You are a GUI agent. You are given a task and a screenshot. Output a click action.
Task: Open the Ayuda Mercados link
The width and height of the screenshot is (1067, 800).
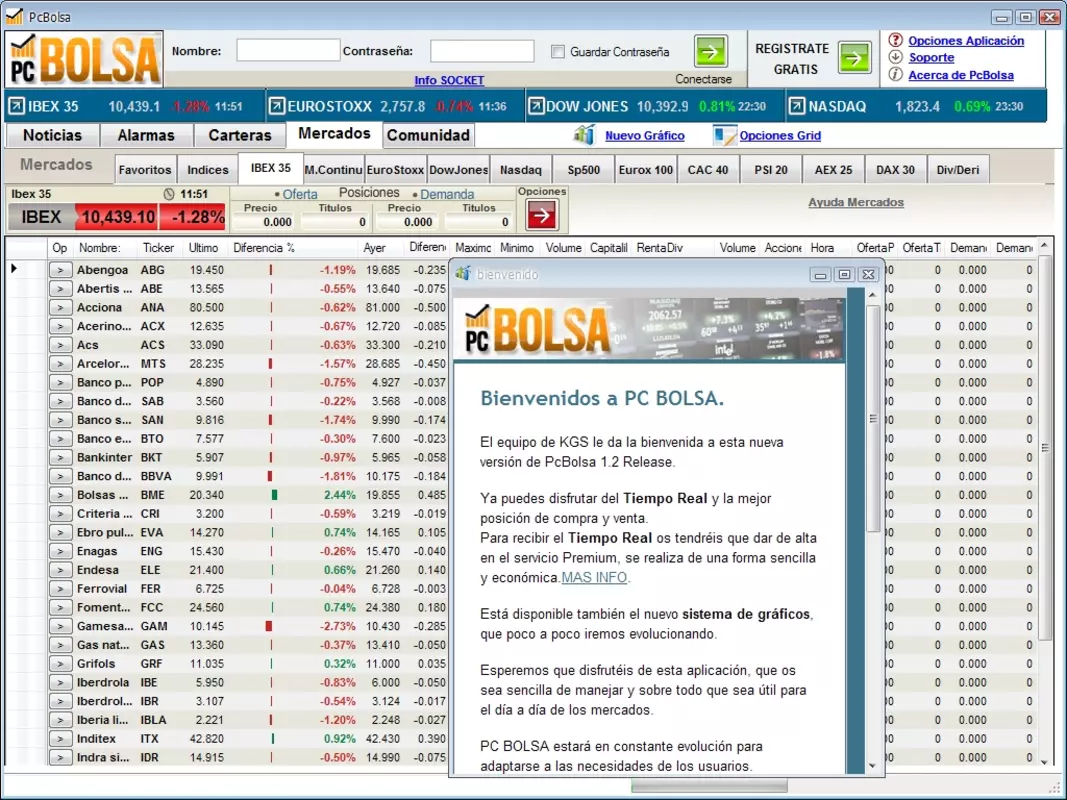point(856,202)
